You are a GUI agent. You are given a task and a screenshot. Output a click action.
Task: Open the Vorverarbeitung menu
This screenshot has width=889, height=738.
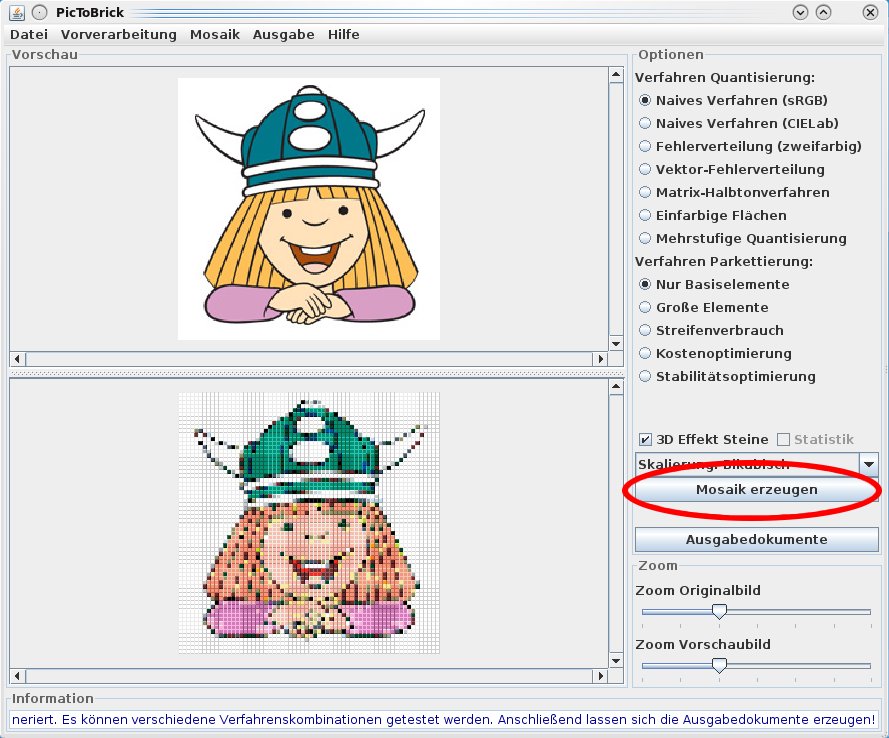[x=118, y=35]
